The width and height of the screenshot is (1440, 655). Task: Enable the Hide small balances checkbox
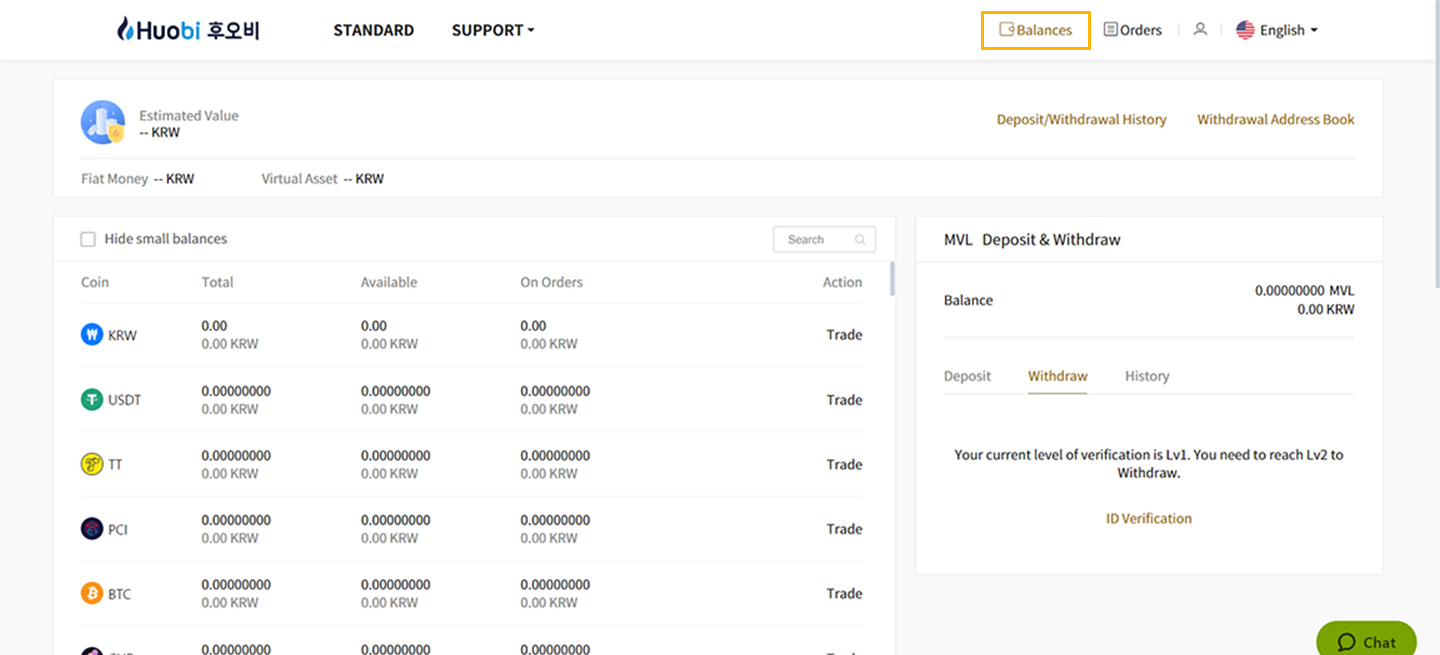(x=88, y=239)
